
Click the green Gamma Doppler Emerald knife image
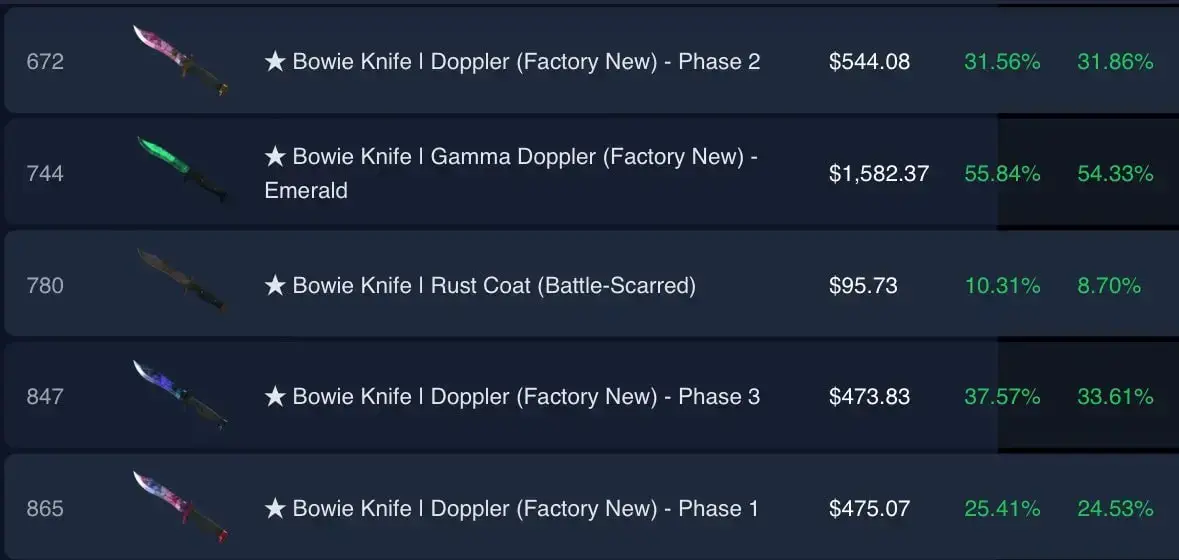pyautogui.click(x=182, y=170)
